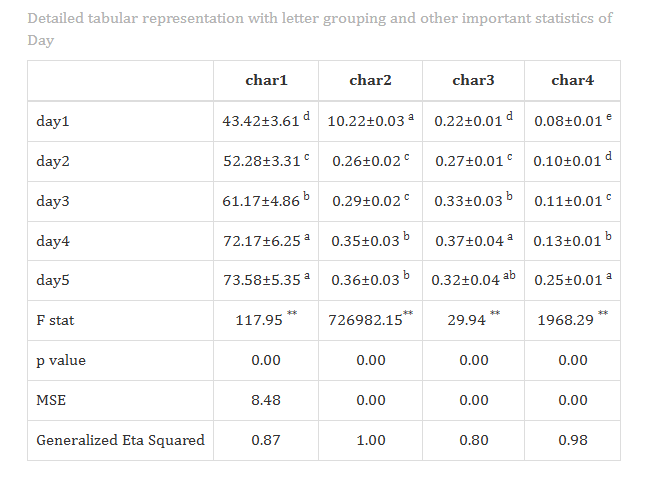Click the char4 column header
656x490 pixels.
(x=572, y=80)
